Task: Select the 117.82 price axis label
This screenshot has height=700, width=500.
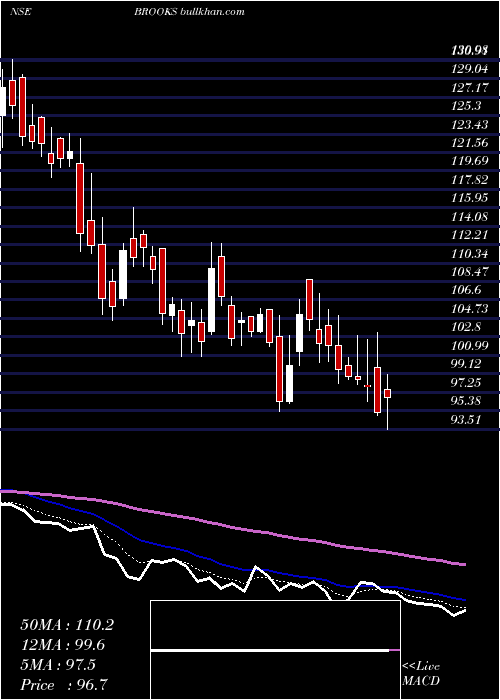Action: [470, 179]
